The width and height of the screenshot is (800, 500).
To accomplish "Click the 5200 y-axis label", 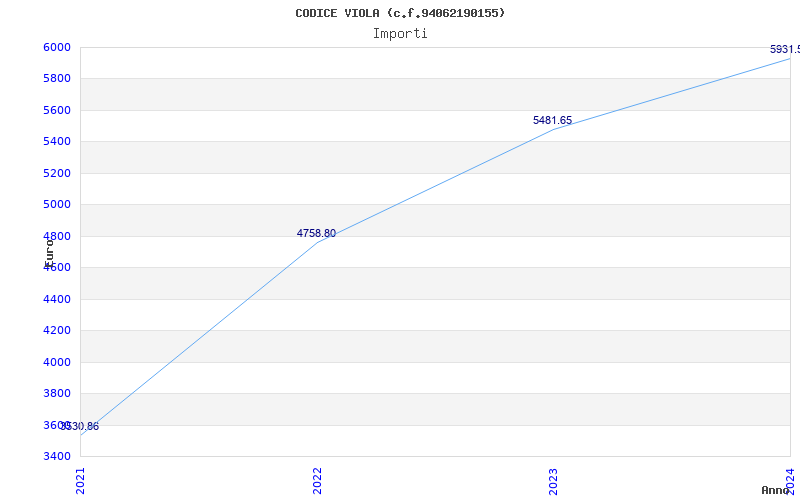I will (57, 173).
